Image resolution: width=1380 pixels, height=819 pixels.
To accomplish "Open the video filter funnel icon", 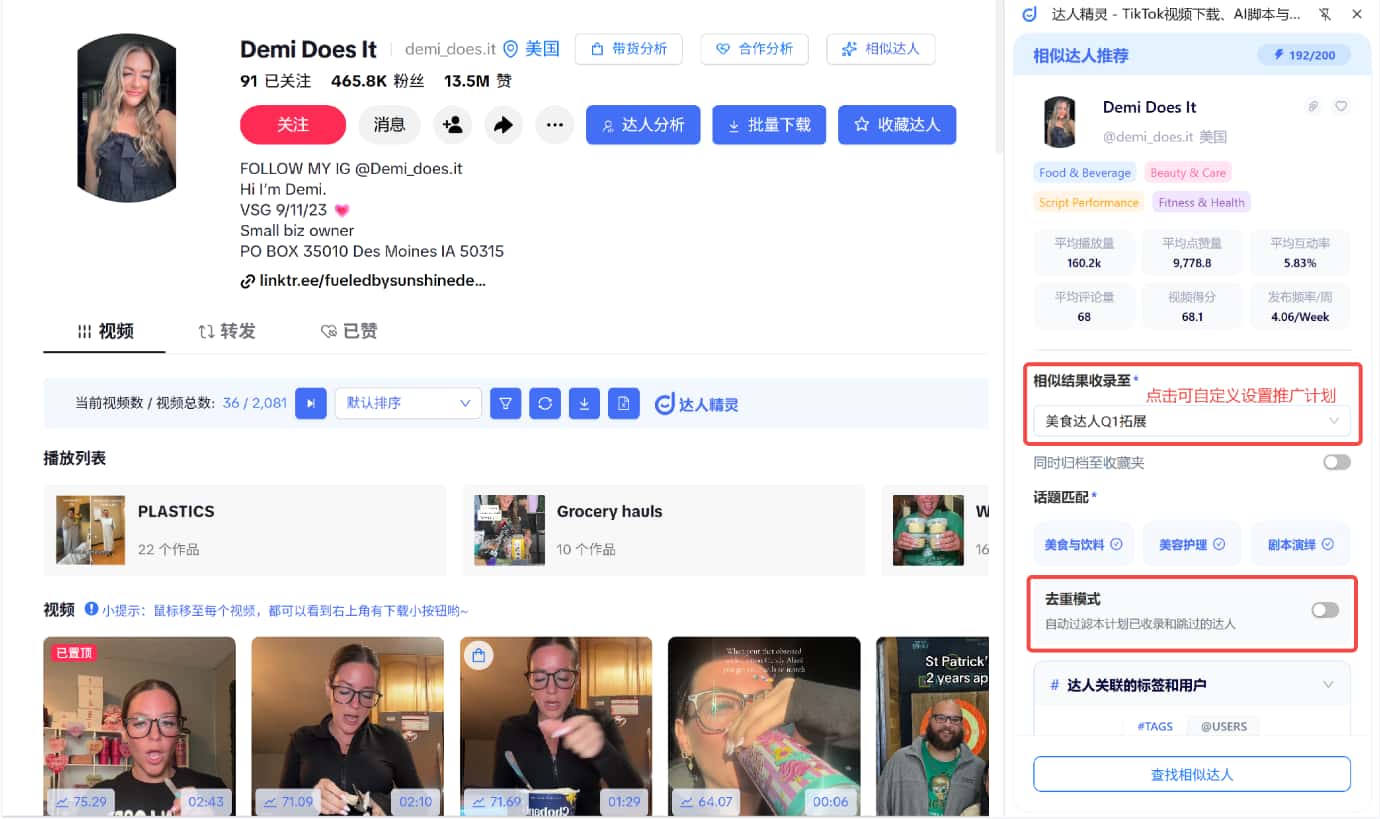I will 505,403.
